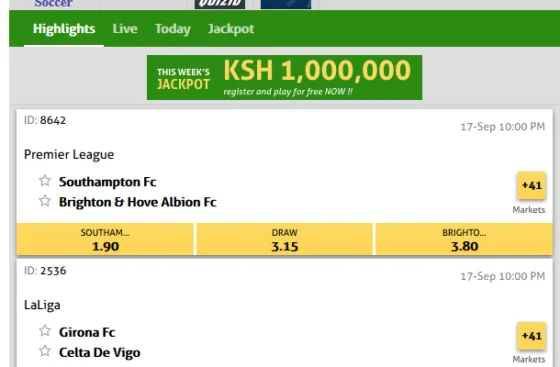This screenshot has width=560, height=367.
Task: Choose Brighton win at 3.80 odds
Action: (x=464, y=239)
